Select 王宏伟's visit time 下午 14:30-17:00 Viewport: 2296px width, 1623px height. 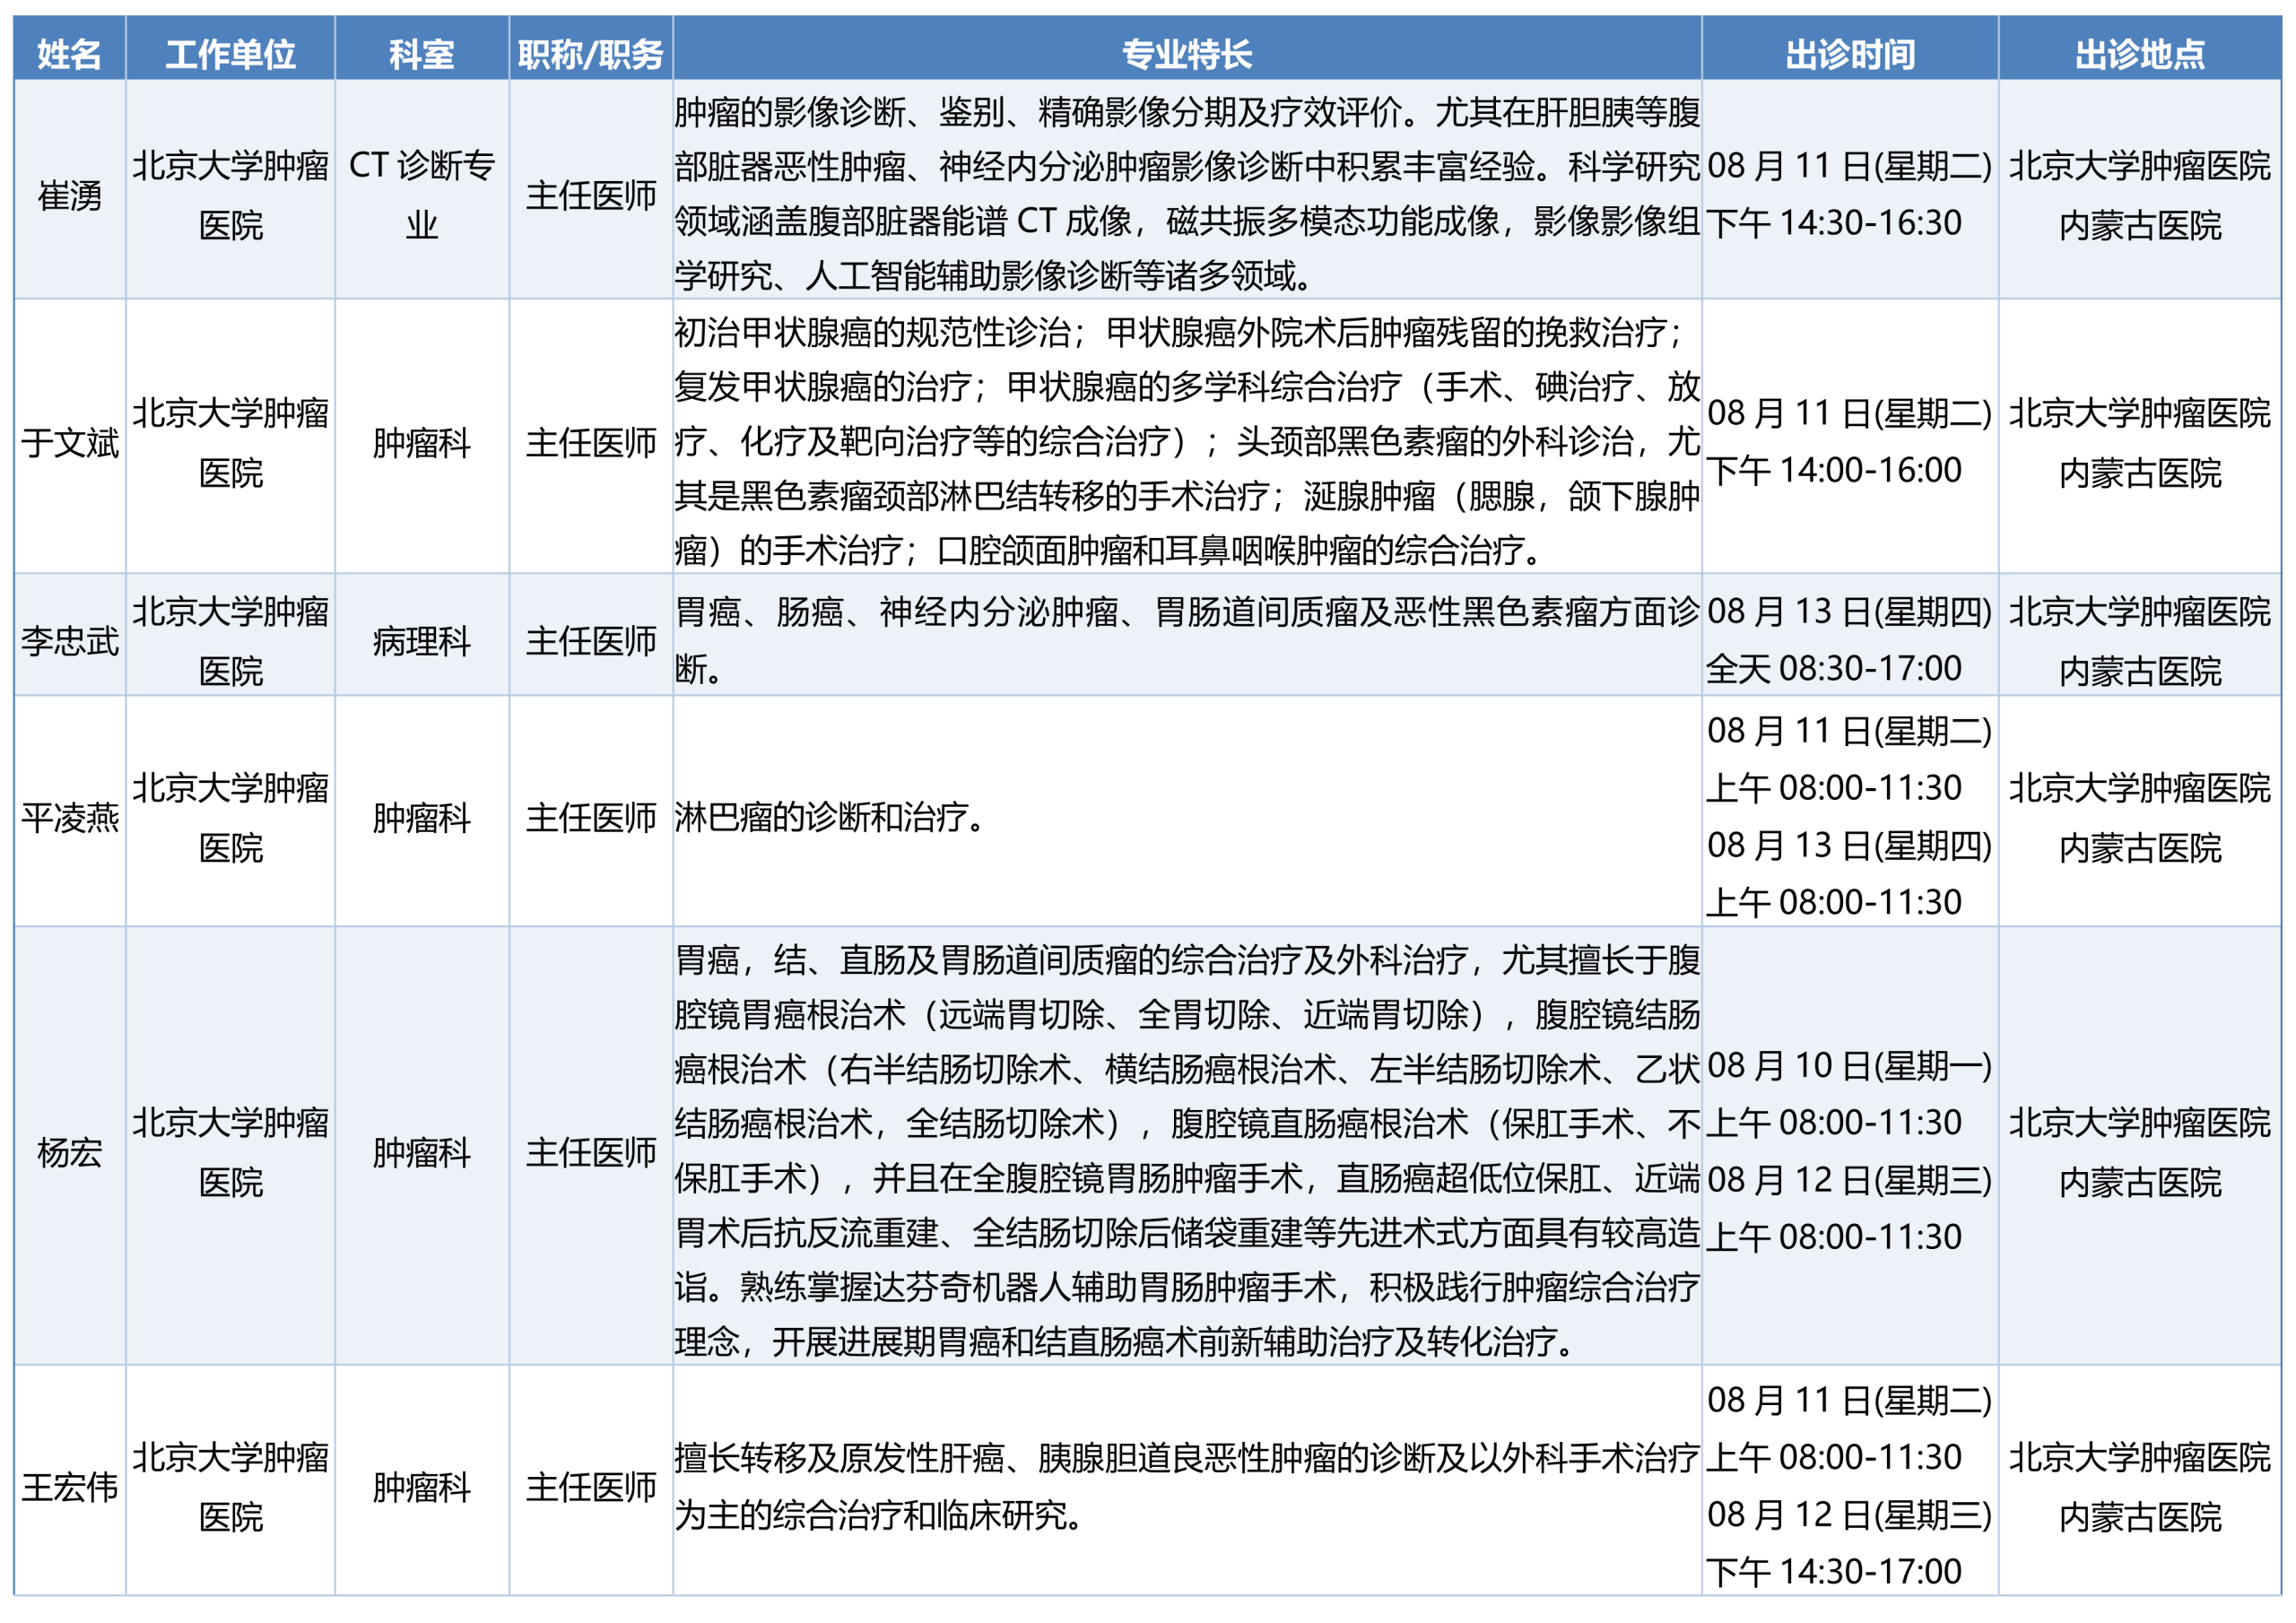click(x=1833, y=1571)
